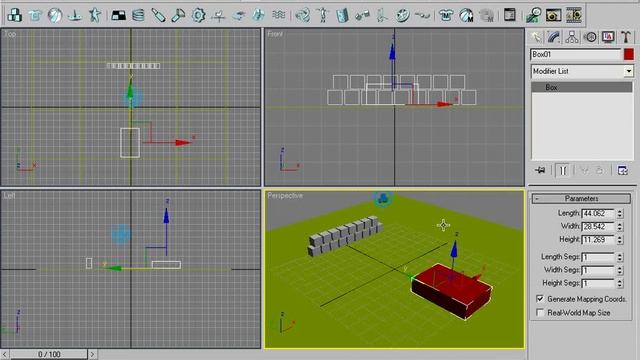Click the Length Segs value field

pos(598,257)
